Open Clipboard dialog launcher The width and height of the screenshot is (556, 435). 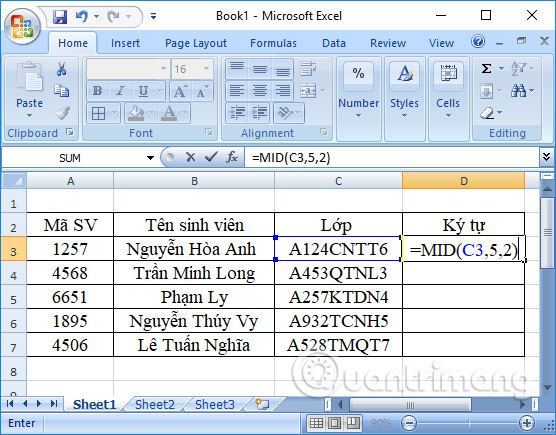[x=70, y=132]
